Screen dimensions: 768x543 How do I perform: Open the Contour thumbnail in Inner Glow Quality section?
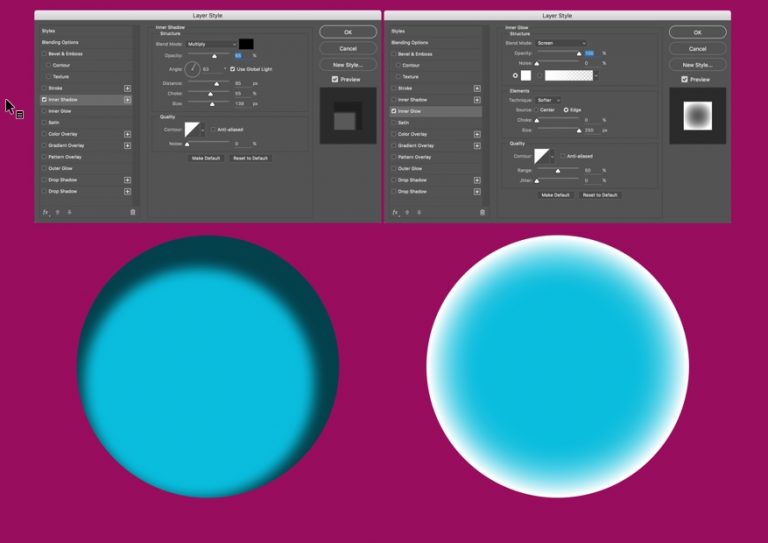[x=542, y=156]
